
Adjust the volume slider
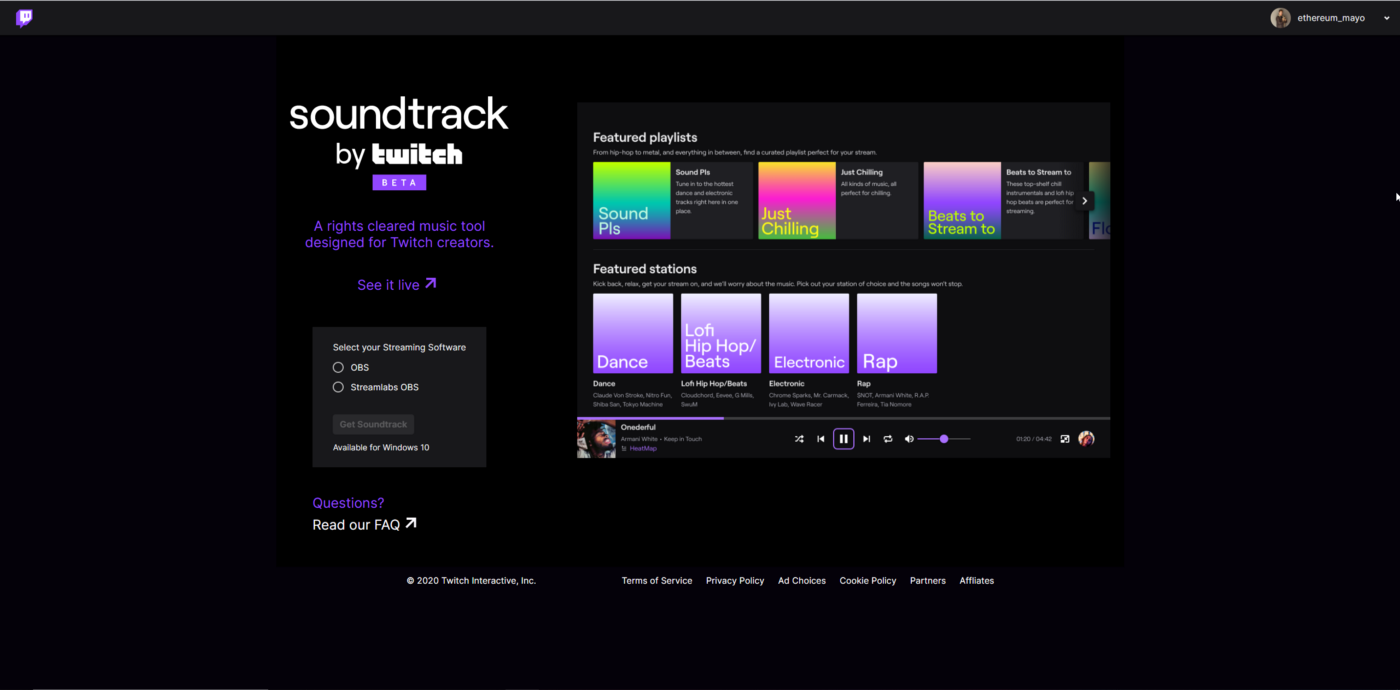[944, 438]
